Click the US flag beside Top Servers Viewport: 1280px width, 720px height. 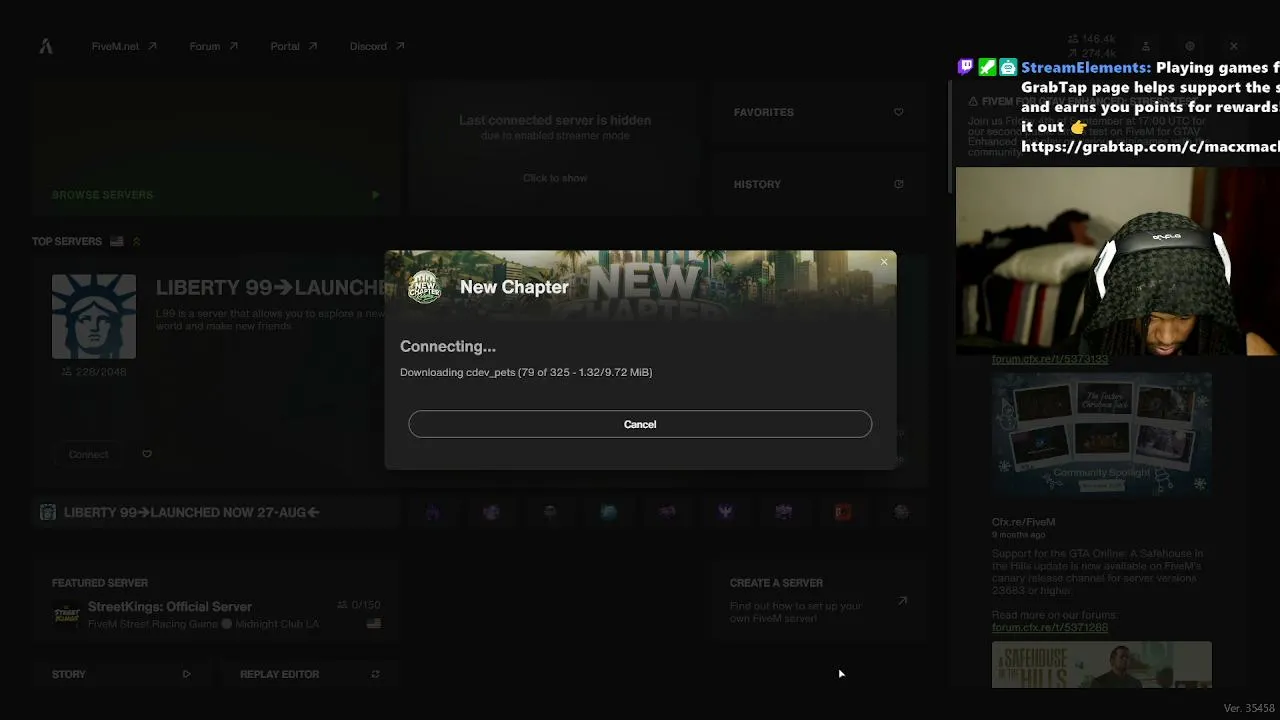pyautogui.click(x=117, y=241)
